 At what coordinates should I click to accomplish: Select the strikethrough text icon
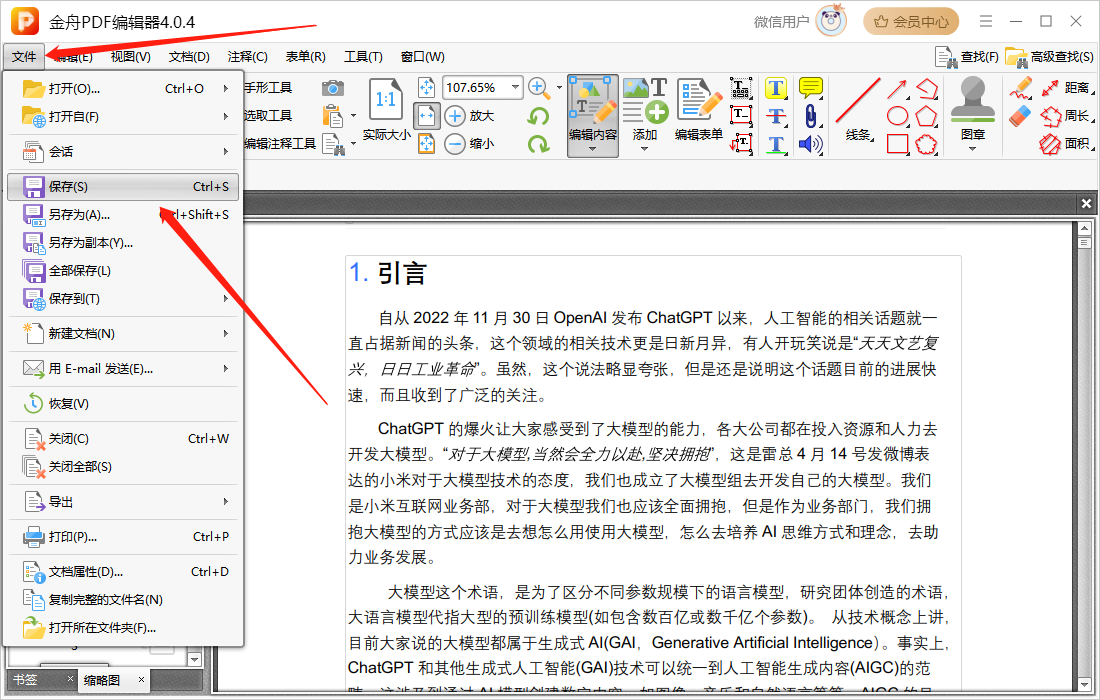click(x=775, y=116)
